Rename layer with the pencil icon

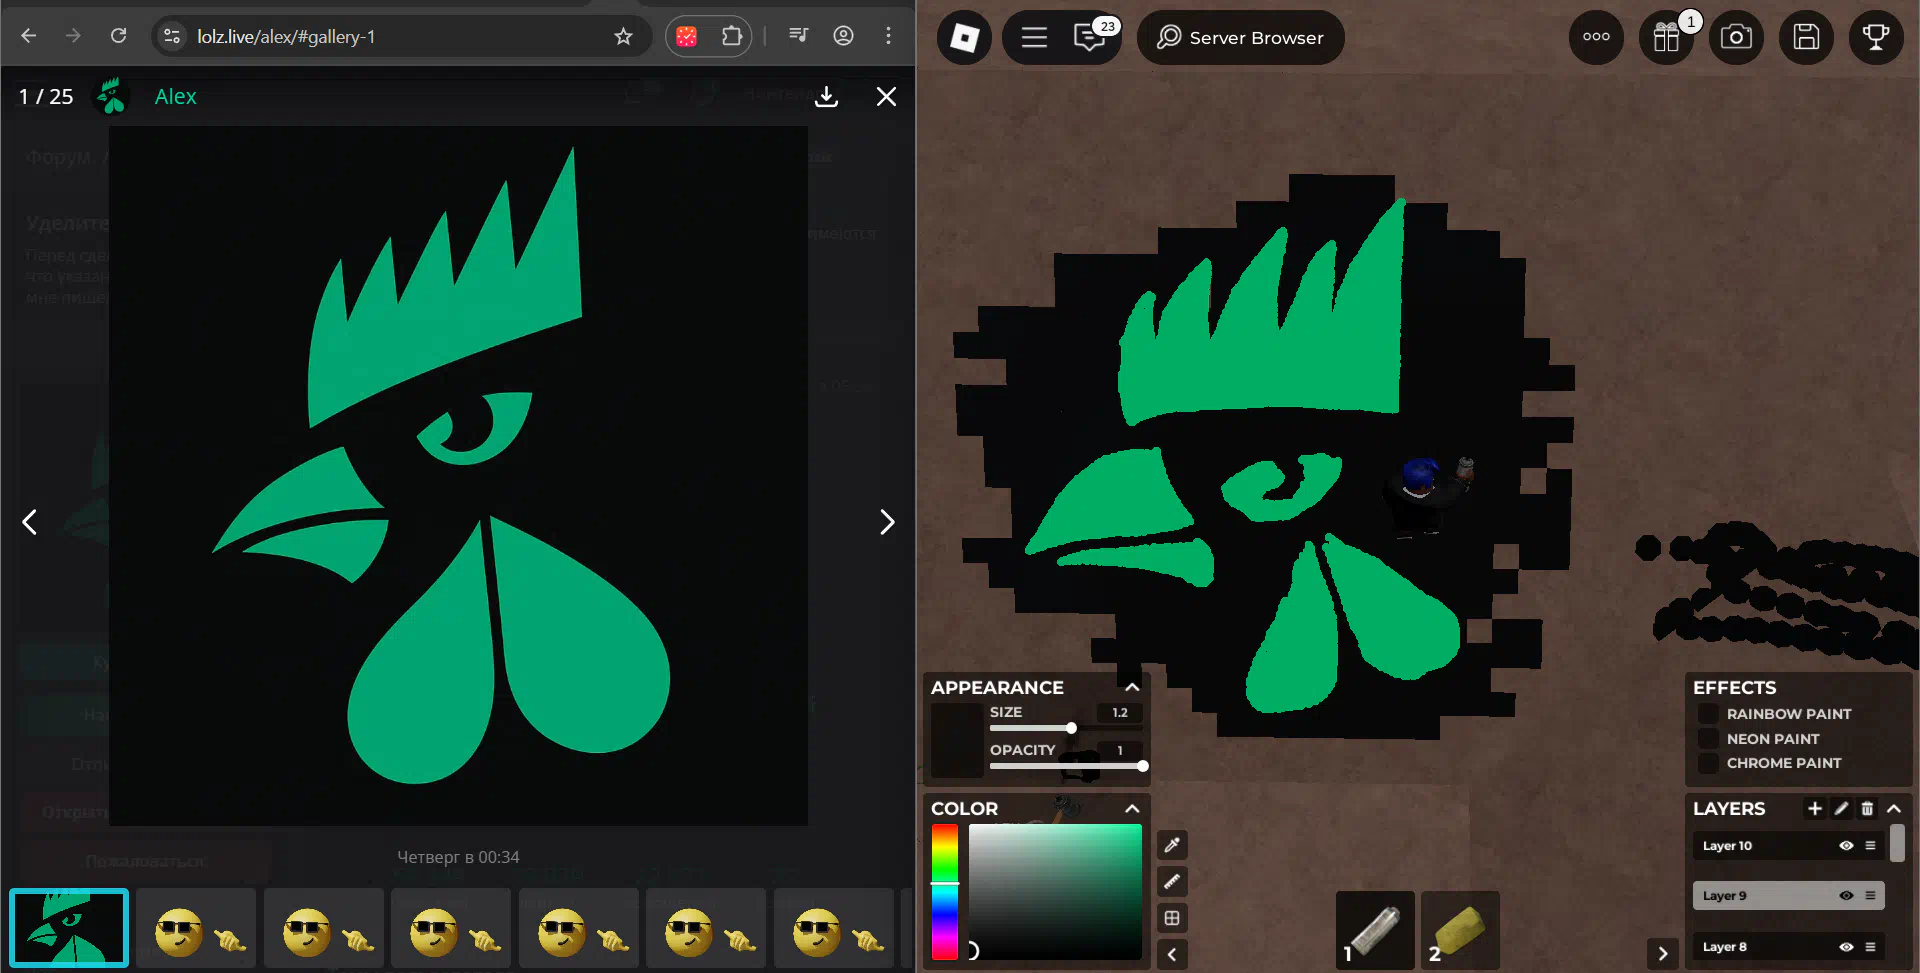click(x=1841, y=808)
